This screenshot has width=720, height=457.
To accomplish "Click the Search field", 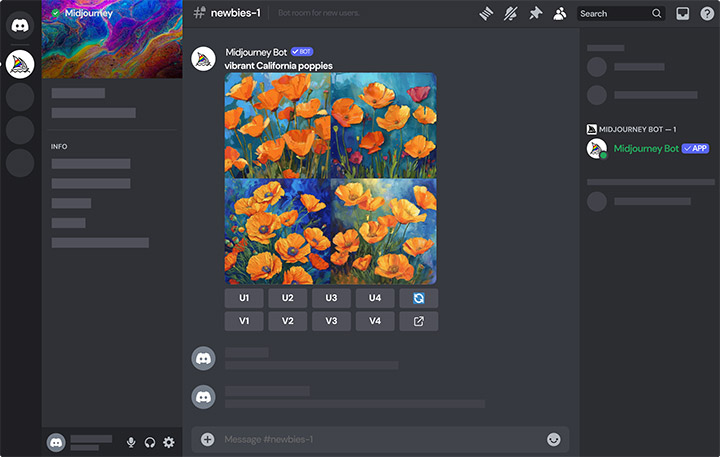I will [613, 13].
